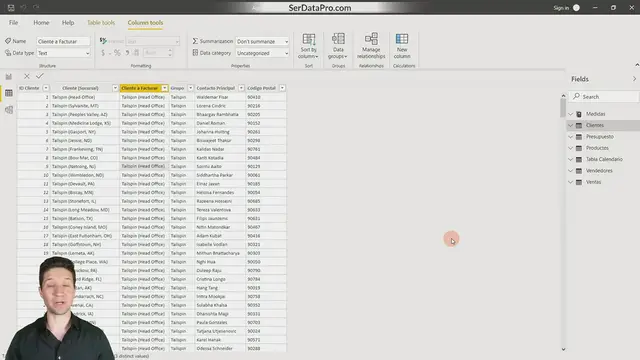Commit the formula with the checkmark icon
This screenshot has height=360, width=640.
pyautogui.click(x=40, y=76)
